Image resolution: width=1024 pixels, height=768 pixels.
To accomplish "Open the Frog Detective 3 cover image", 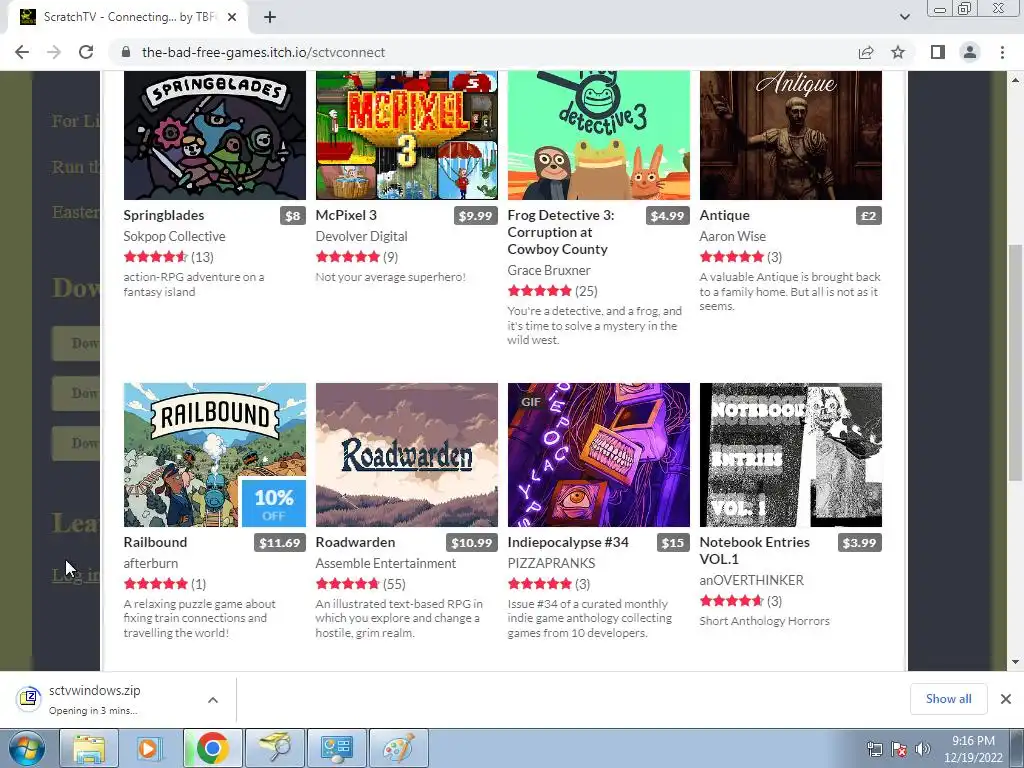I will (599, 135).
